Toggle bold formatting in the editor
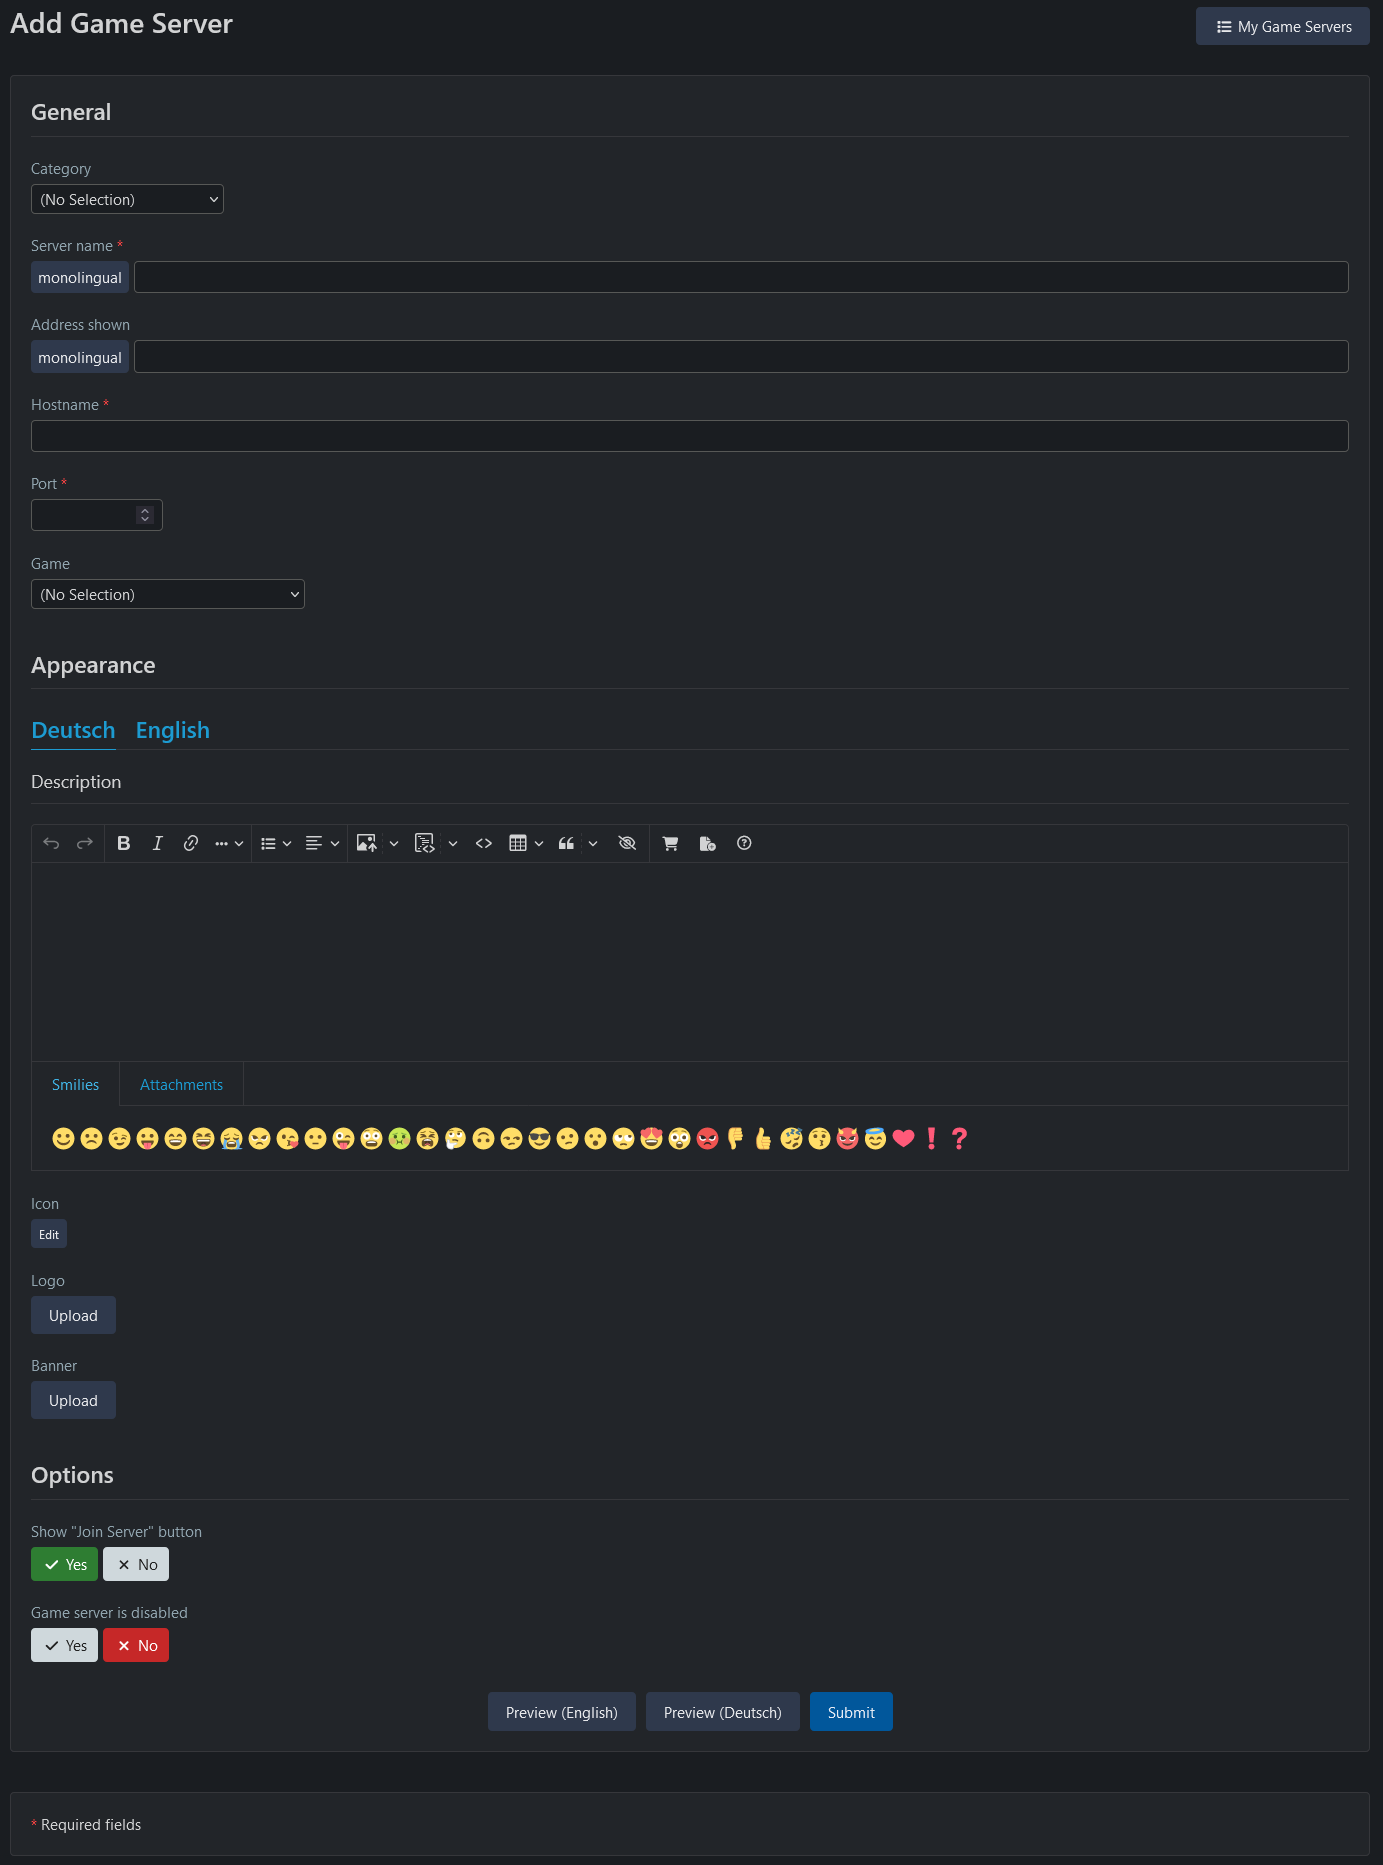This screenshot has width=1383, height=1865. point(124,843)
